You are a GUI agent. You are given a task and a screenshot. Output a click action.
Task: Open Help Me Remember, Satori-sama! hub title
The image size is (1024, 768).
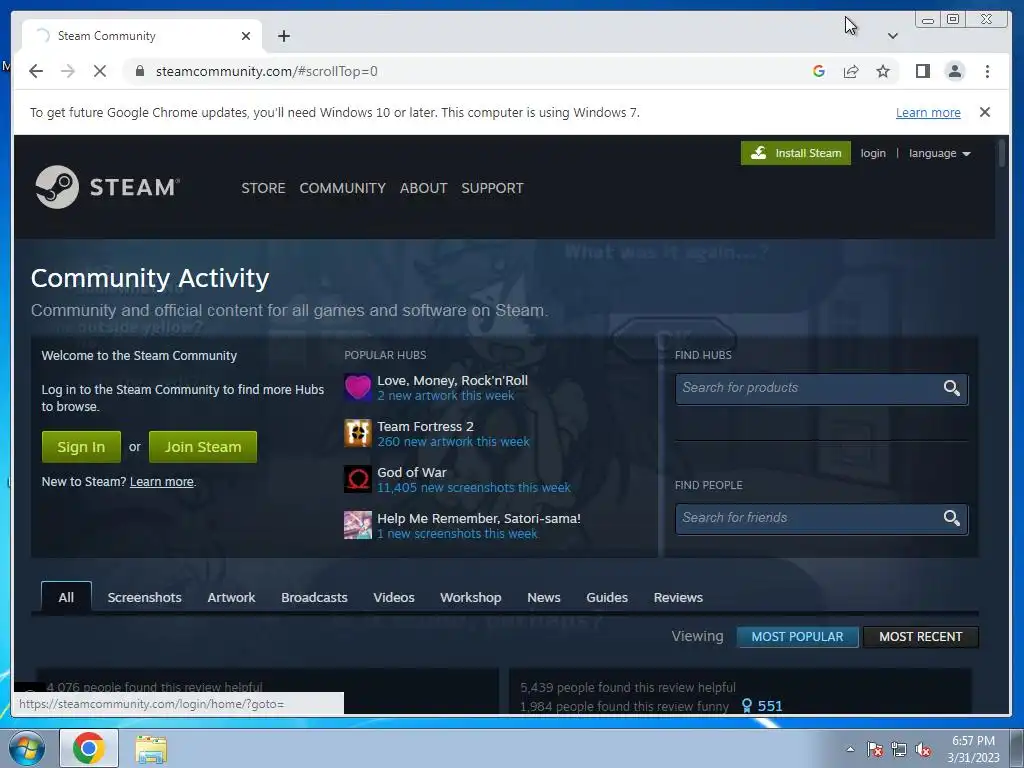479,519
